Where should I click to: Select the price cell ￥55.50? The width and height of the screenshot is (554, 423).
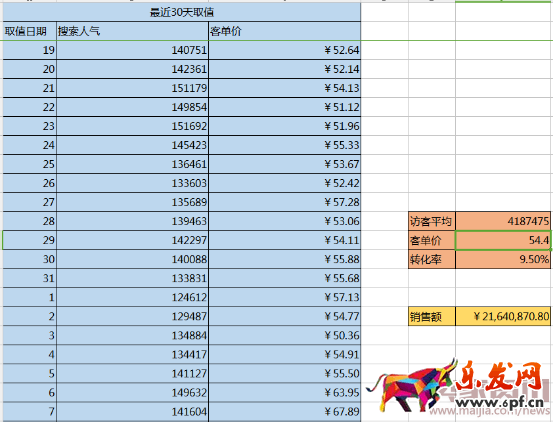[285, 374]
